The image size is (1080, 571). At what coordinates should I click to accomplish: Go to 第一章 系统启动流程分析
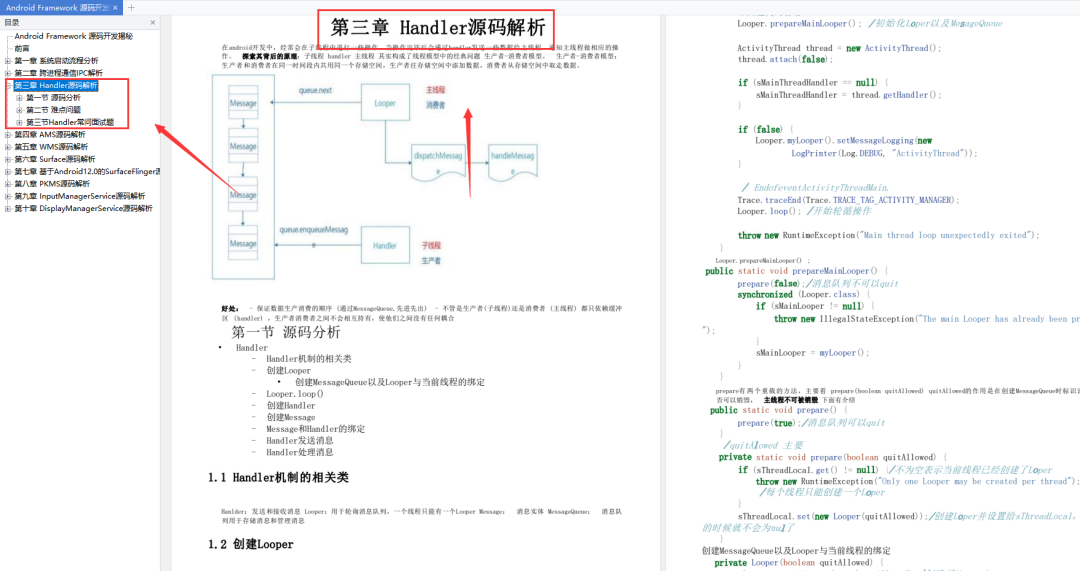pos(56,61)
